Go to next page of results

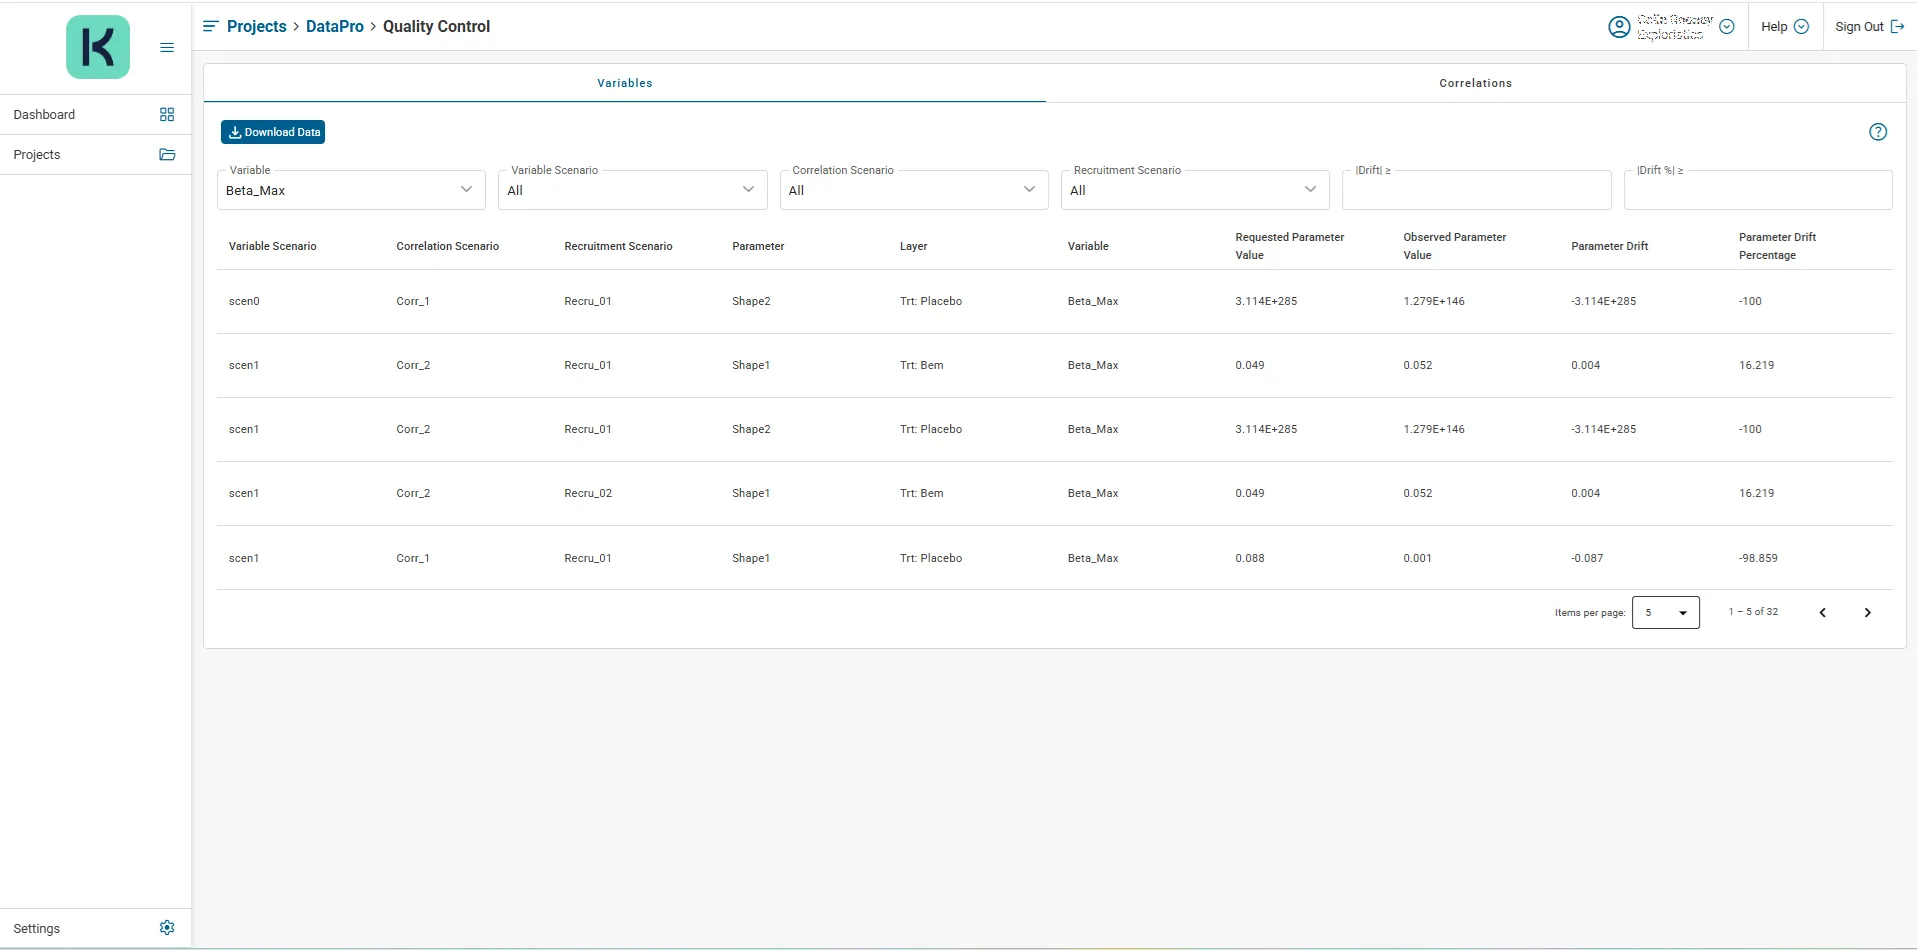tap(1866, 613)
